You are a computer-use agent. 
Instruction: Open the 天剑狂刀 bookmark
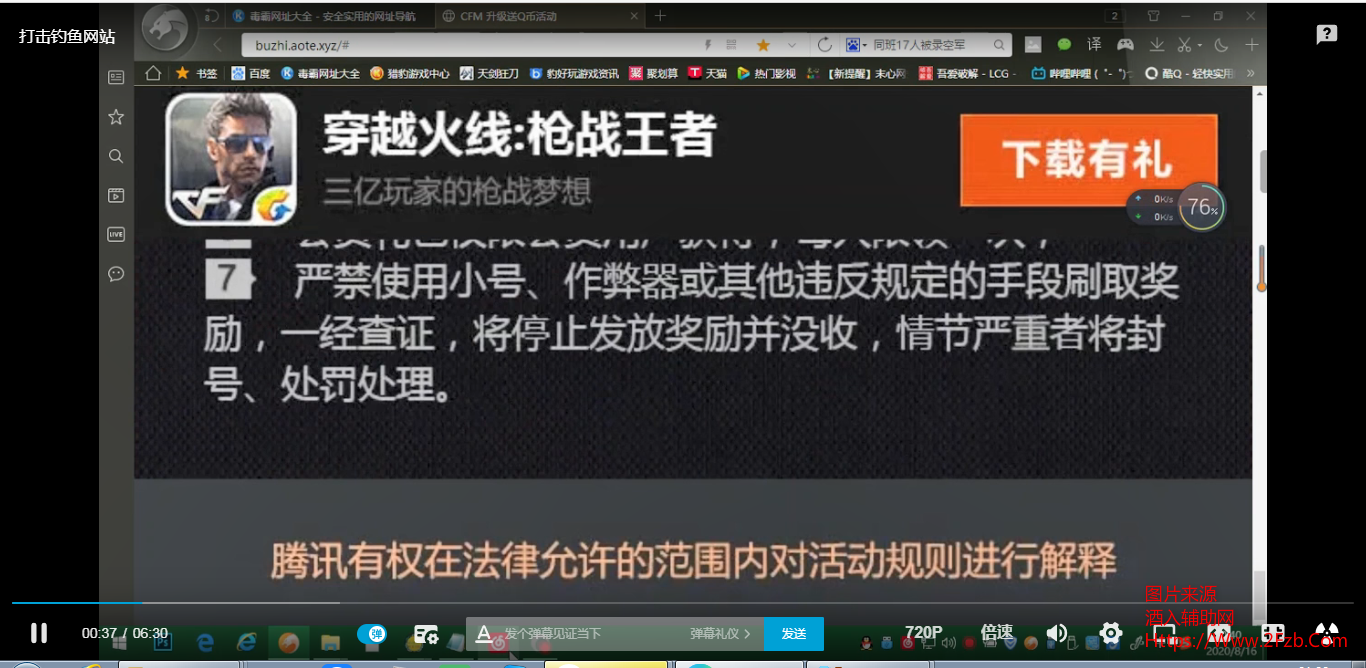(x=490, y=73)
